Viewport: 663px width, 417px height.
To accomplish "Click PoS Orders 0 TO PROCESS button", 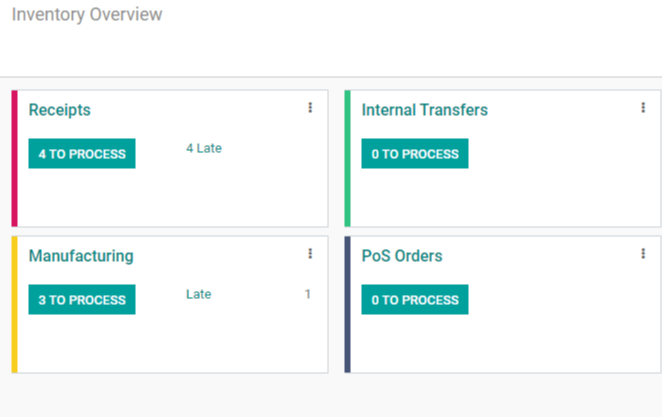I will click(415, 300).
